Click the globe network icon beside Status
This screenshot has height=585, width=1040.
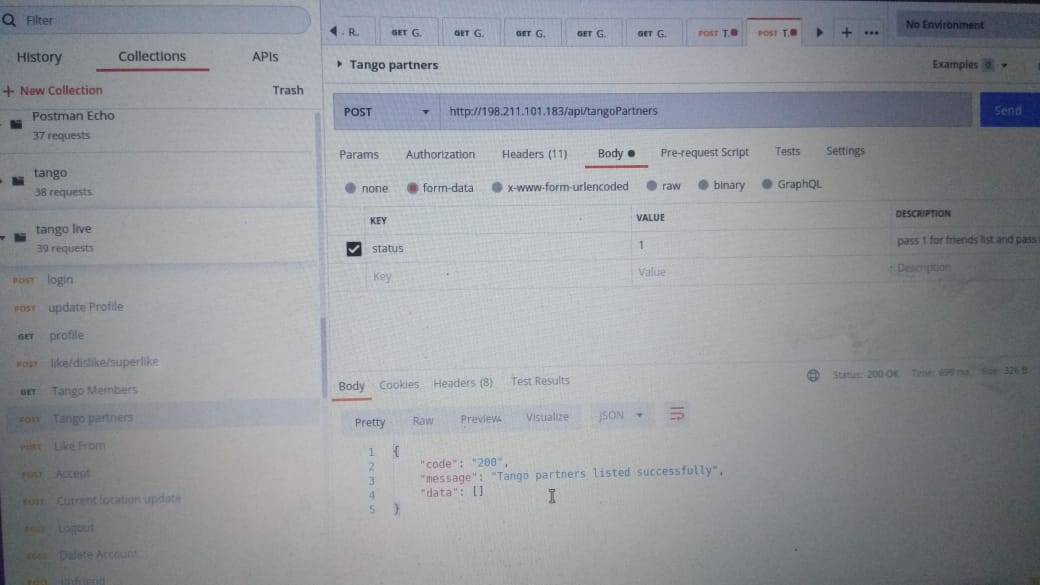click(813, 375)
